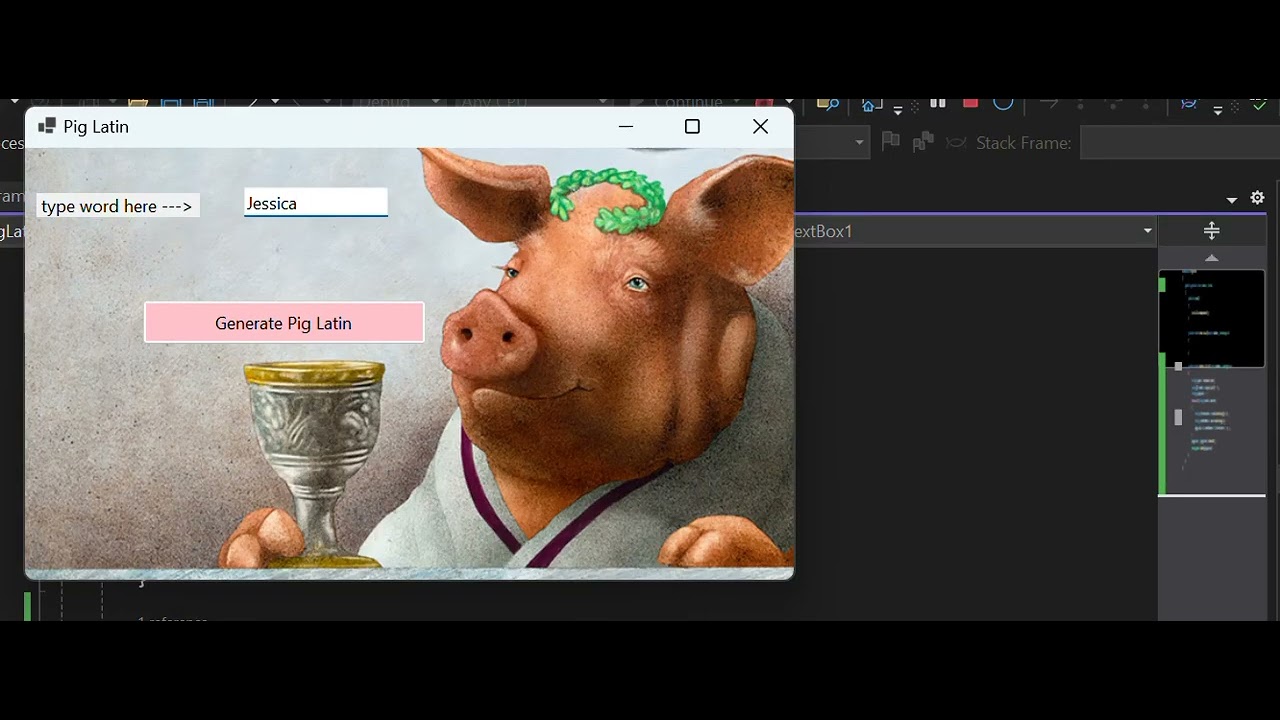Viewport: 1280px width, 720px height.
Task: Click the Stack Frame combo box
Action: coord(1180,143)
